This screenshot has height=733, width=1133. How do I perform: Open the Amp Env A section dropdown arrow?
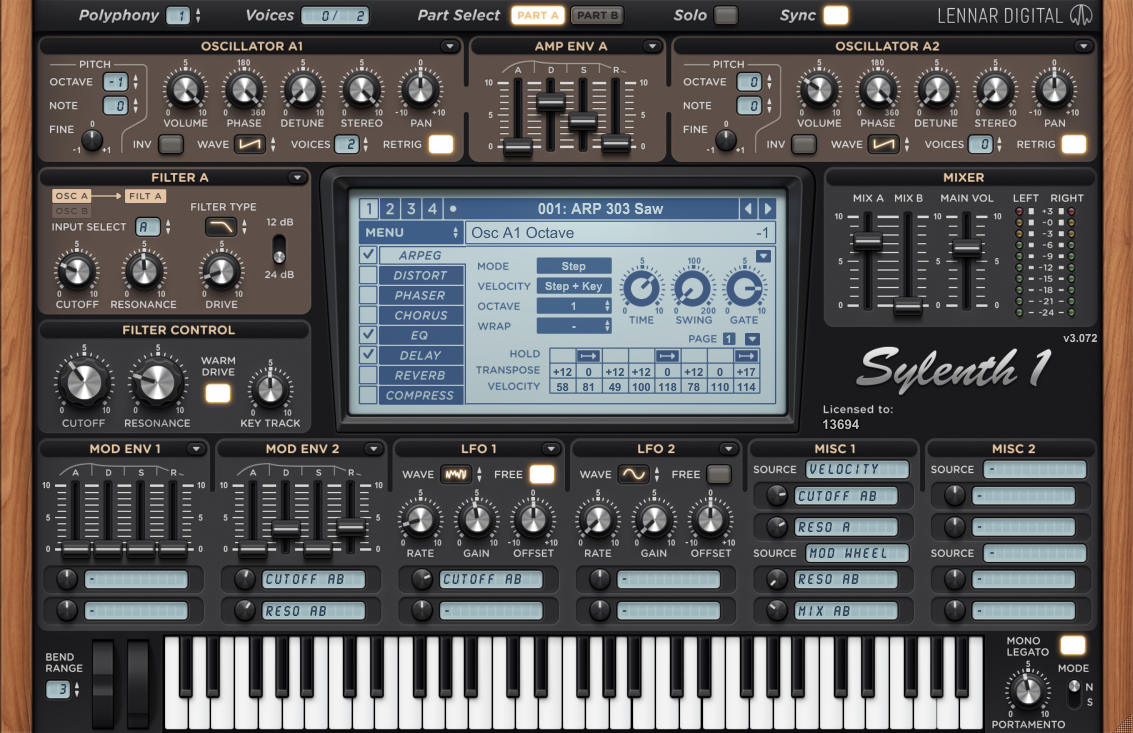652,46
